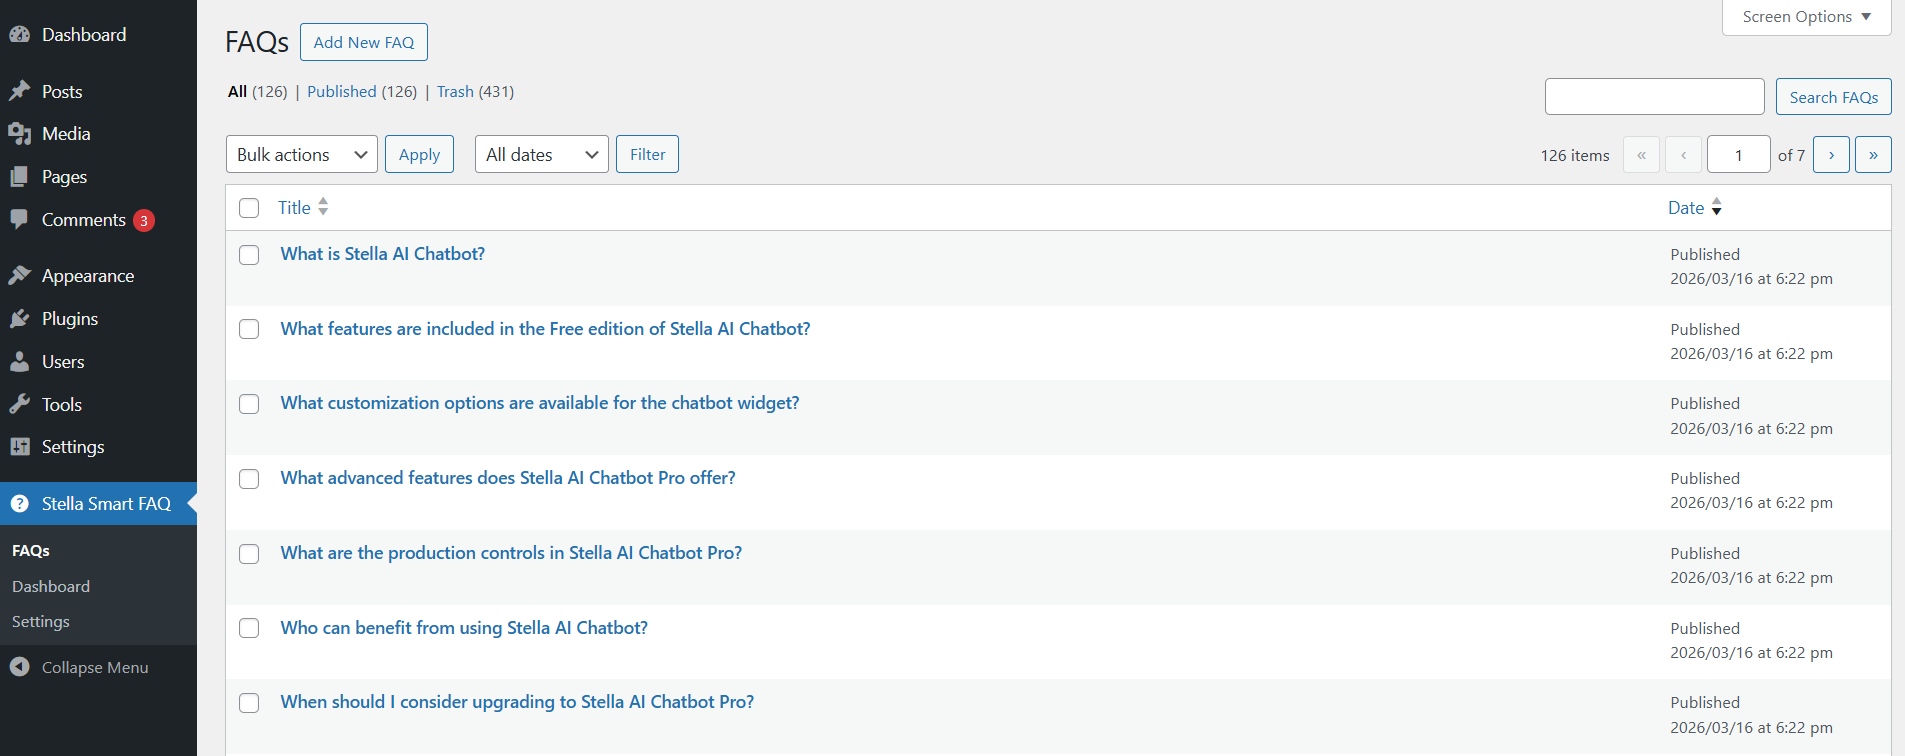Viewport: 1905px width, 756px height.
Task: Open Appearance menu in sidebar
Action: click(x=88, y=276)
